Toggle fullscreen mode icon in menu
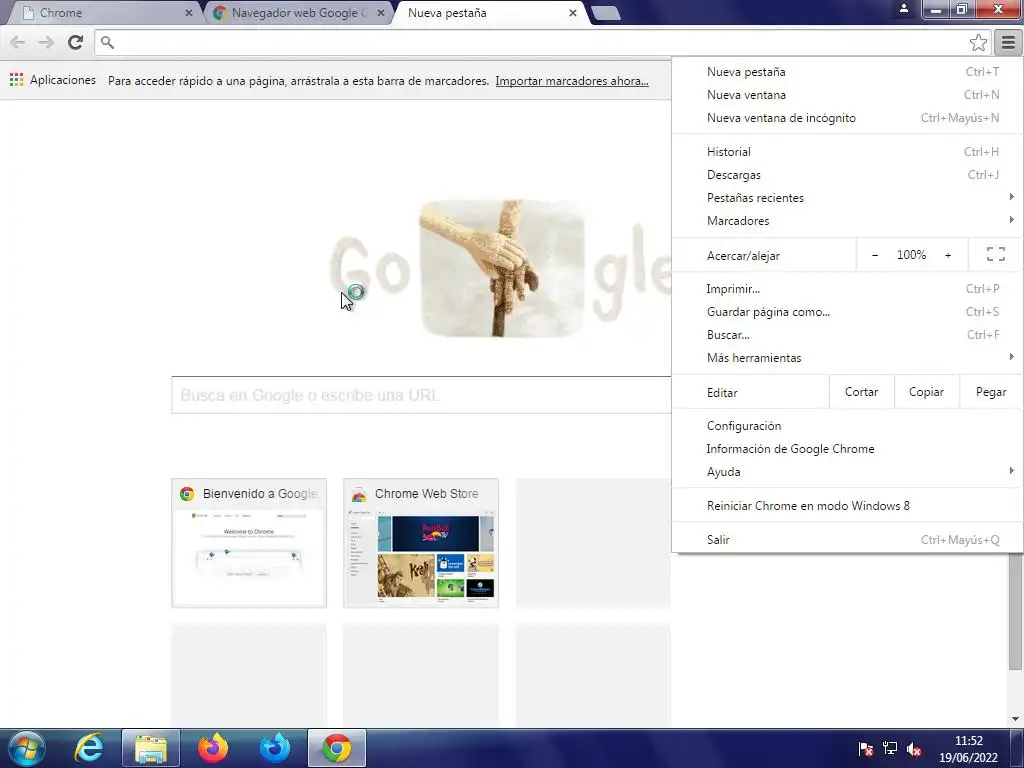The width and height of the screenshot is (1024, 768). 995,255
